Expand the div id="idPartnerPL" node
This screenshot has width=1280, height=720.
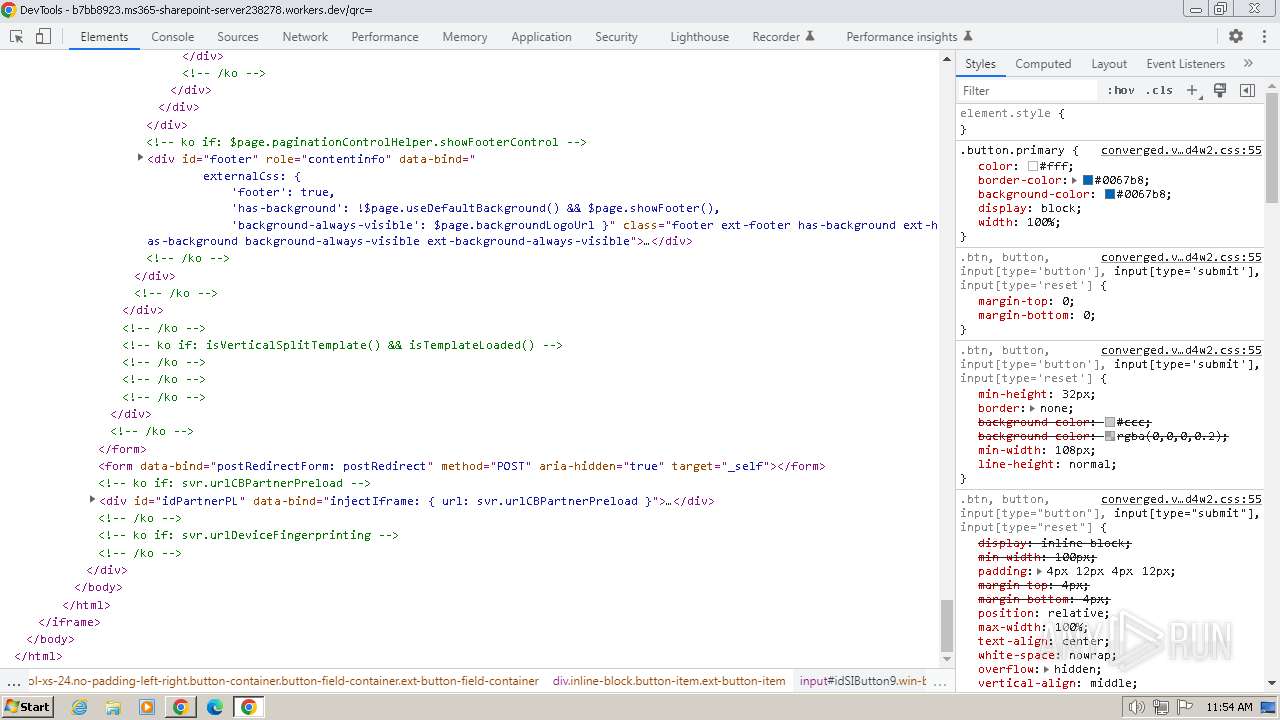point(92,500)
